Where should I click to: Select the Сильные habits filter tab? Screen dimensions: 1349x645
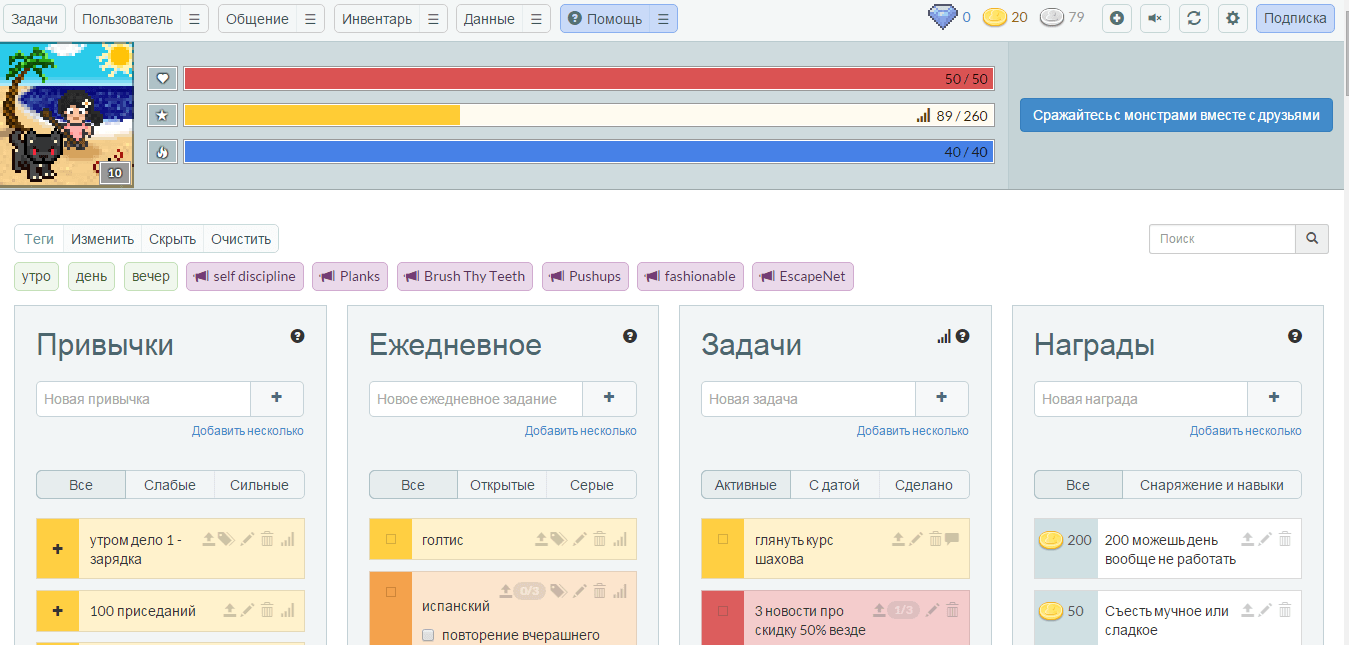259,485
